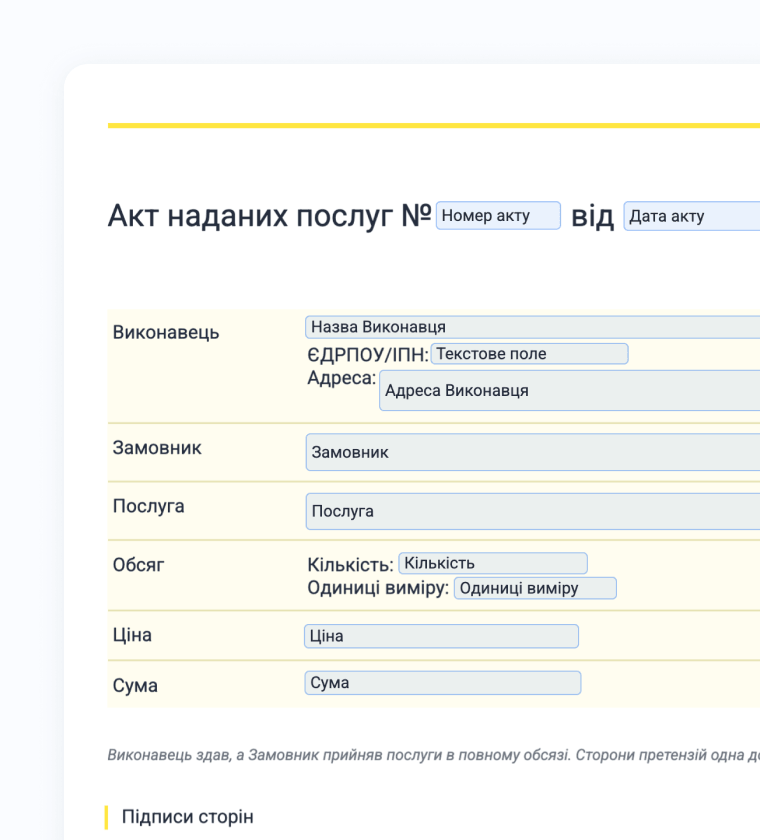Select the Дата акту field
This screenshot has height=840, width=760.
click(x=691, y=216)
